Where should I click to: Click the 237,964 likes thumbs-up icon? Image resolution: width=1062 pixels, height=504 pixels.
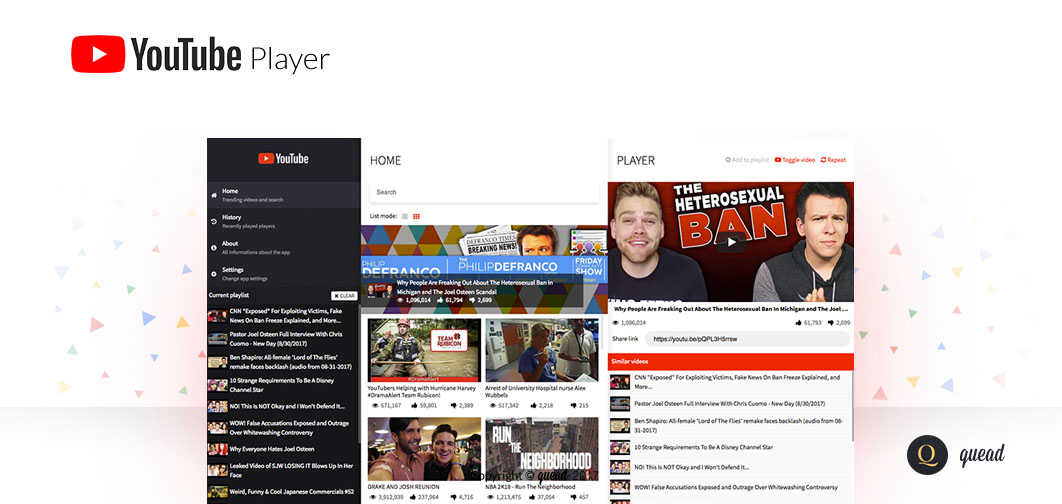click(x=415, y=497)
